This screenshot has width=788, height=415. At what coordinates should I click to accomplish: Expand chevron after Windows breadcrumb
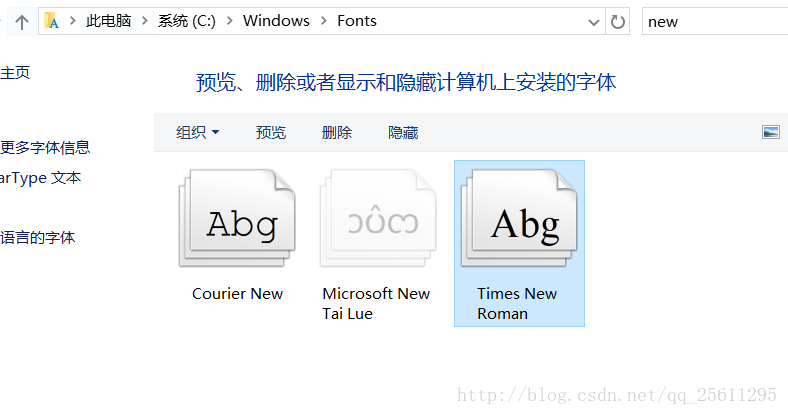(x=324, y=21)
